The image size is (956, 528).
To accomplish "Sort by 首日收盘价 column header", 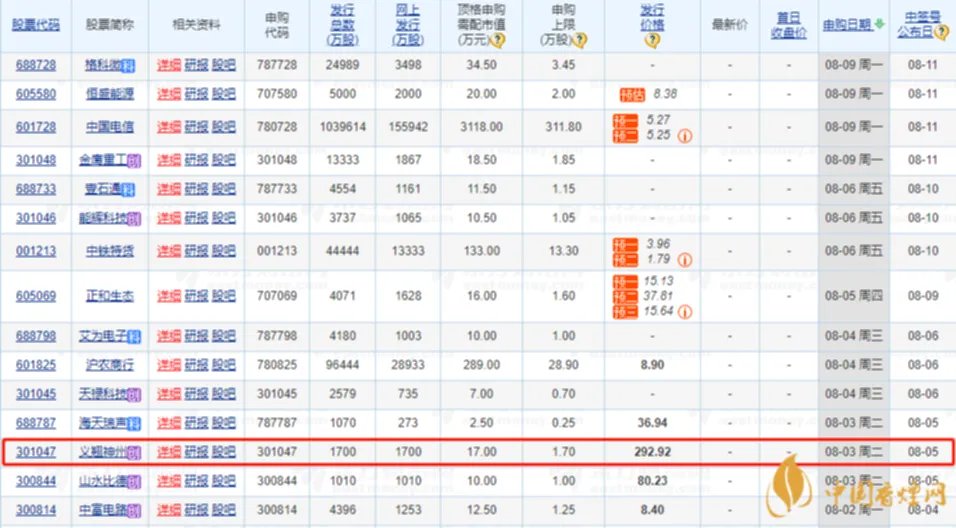I will point(789,25).
